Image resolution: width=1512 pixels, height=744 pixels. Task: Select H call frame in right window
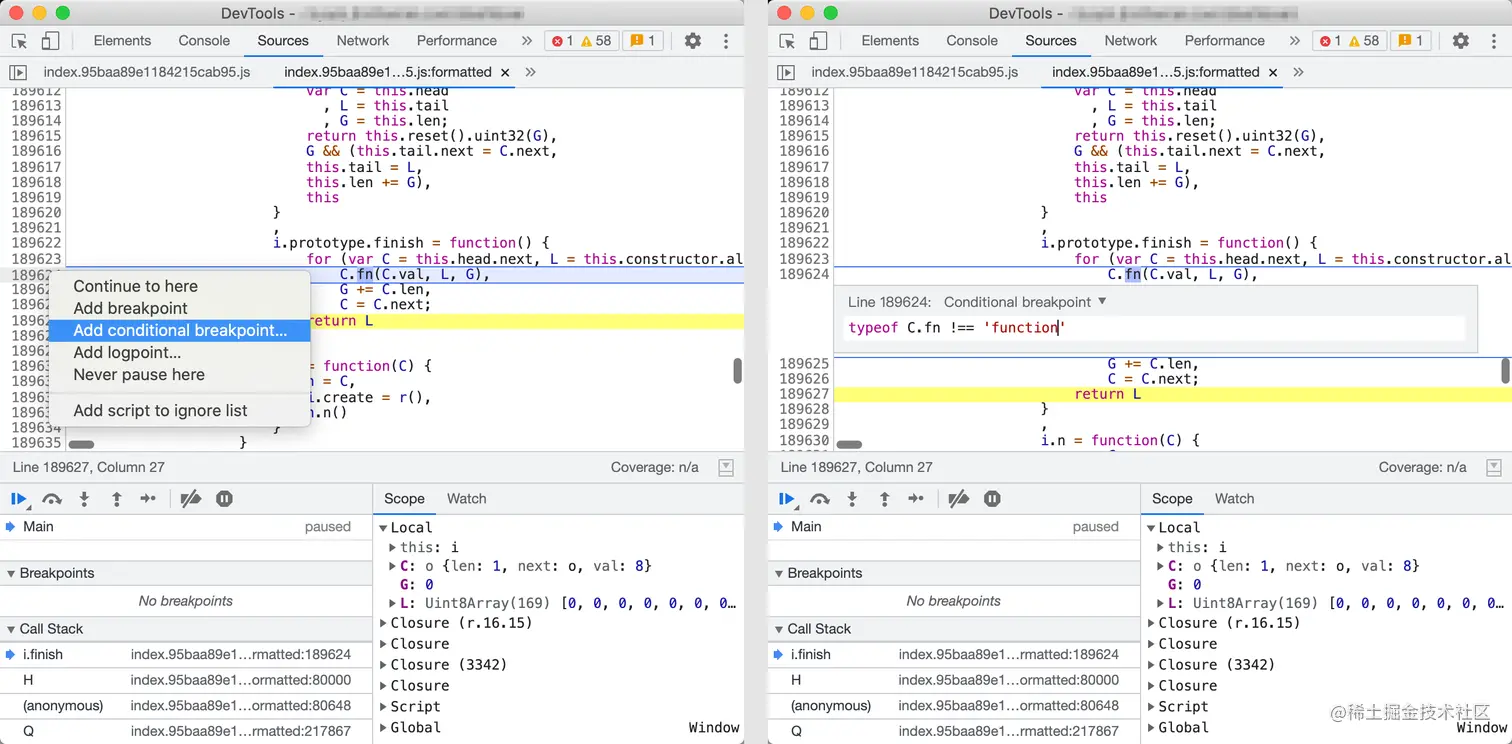(954, 680)
